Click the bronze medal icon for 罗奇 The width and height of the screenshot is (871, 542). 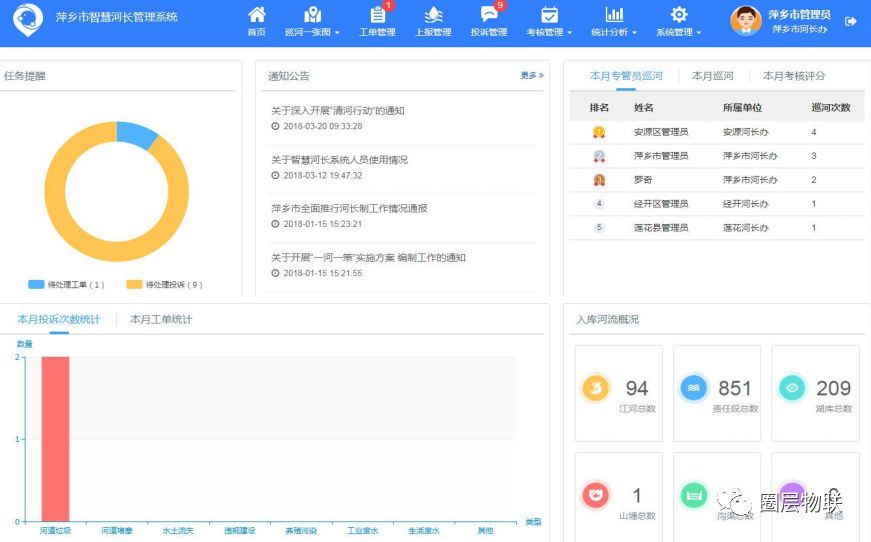[x=599, y=180]
